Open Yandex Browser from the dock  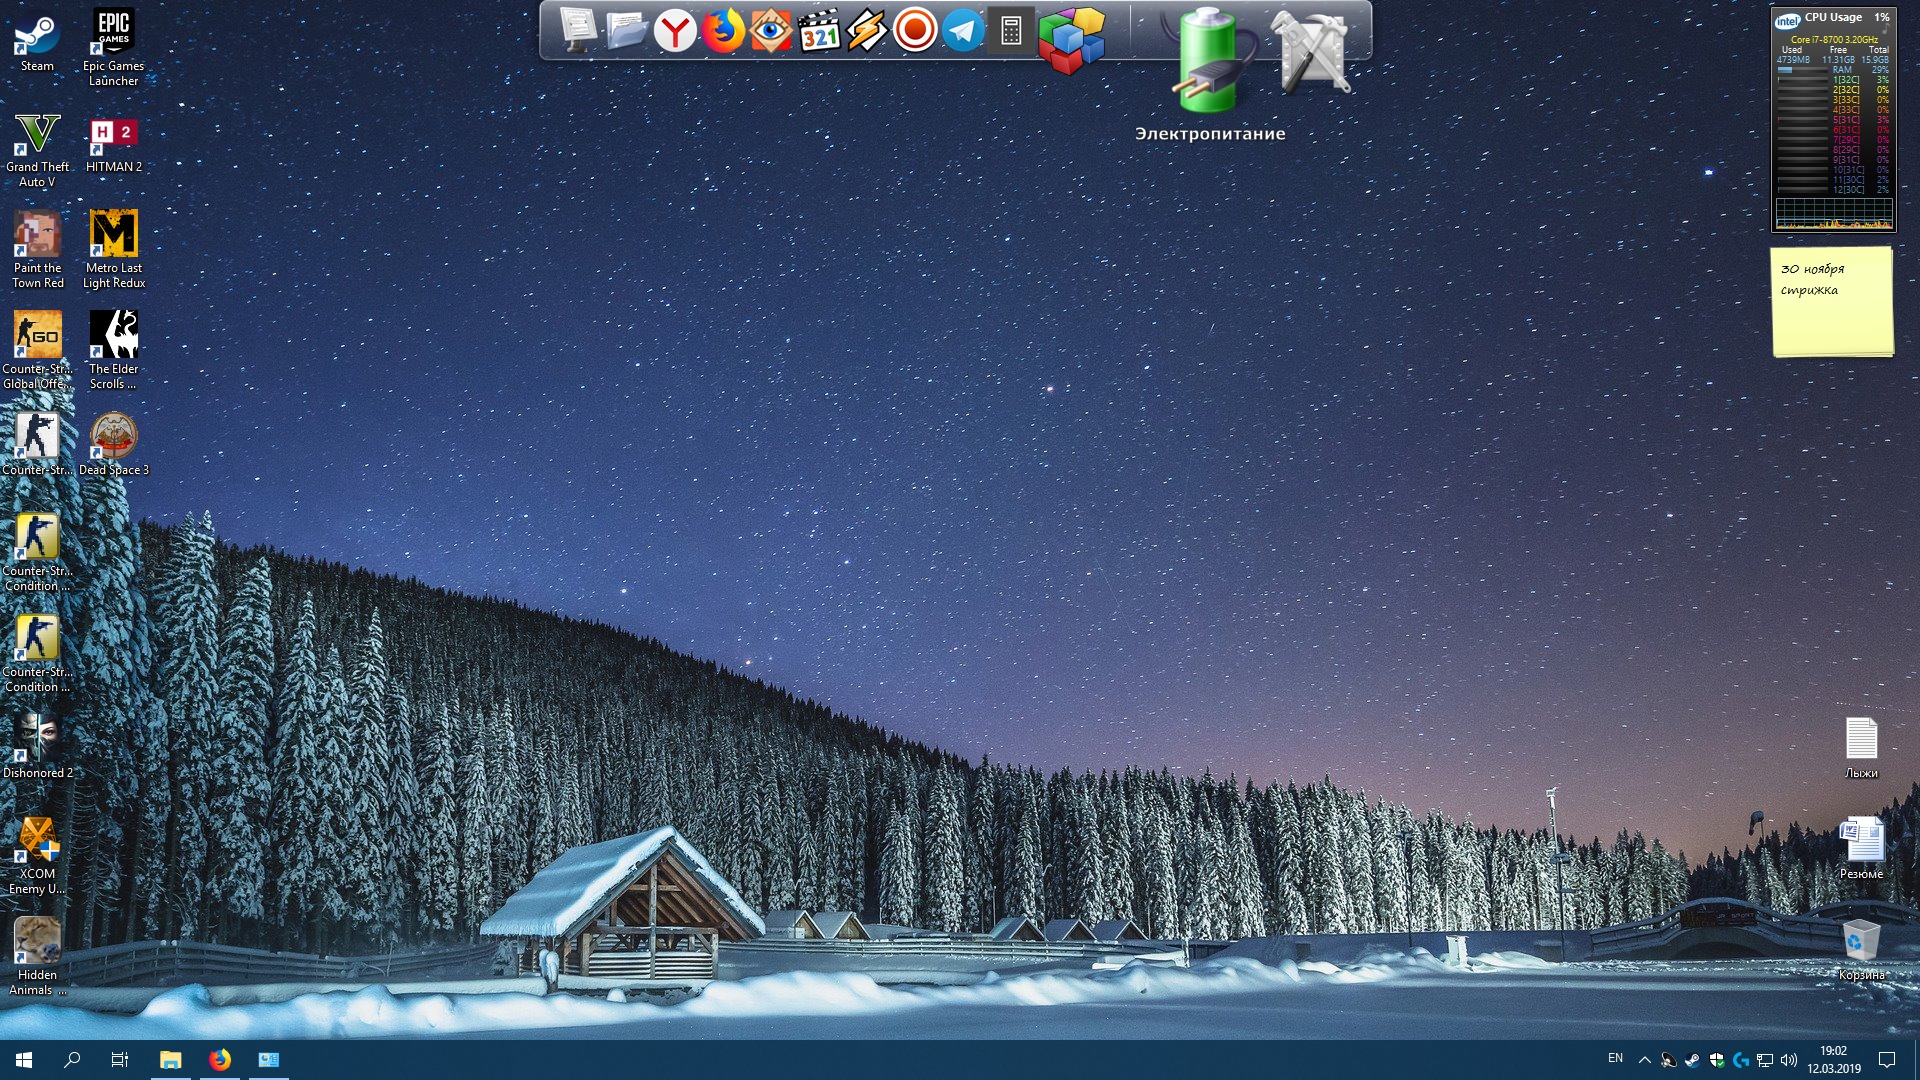pyautogui.click(x=675, y=31)
